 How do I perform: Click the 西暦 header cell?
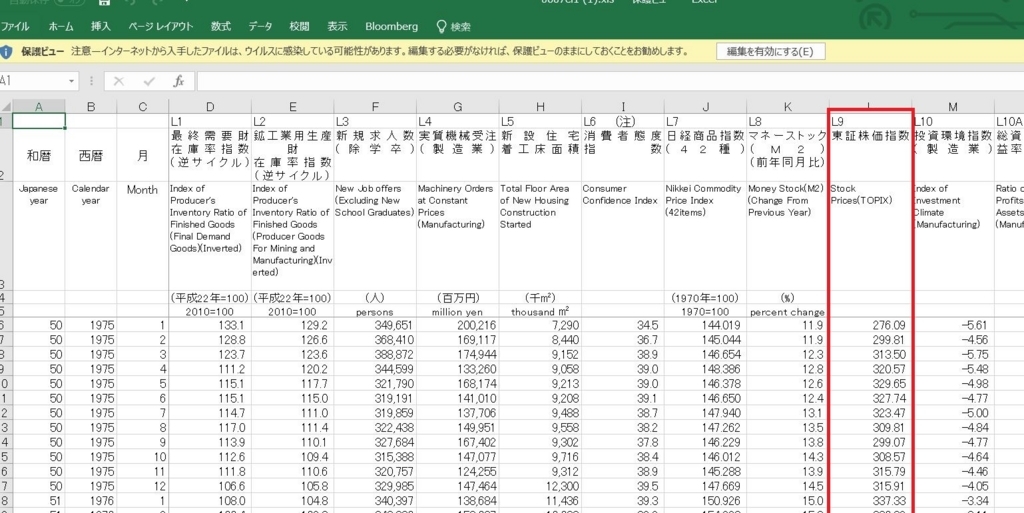tap(91, 155)
